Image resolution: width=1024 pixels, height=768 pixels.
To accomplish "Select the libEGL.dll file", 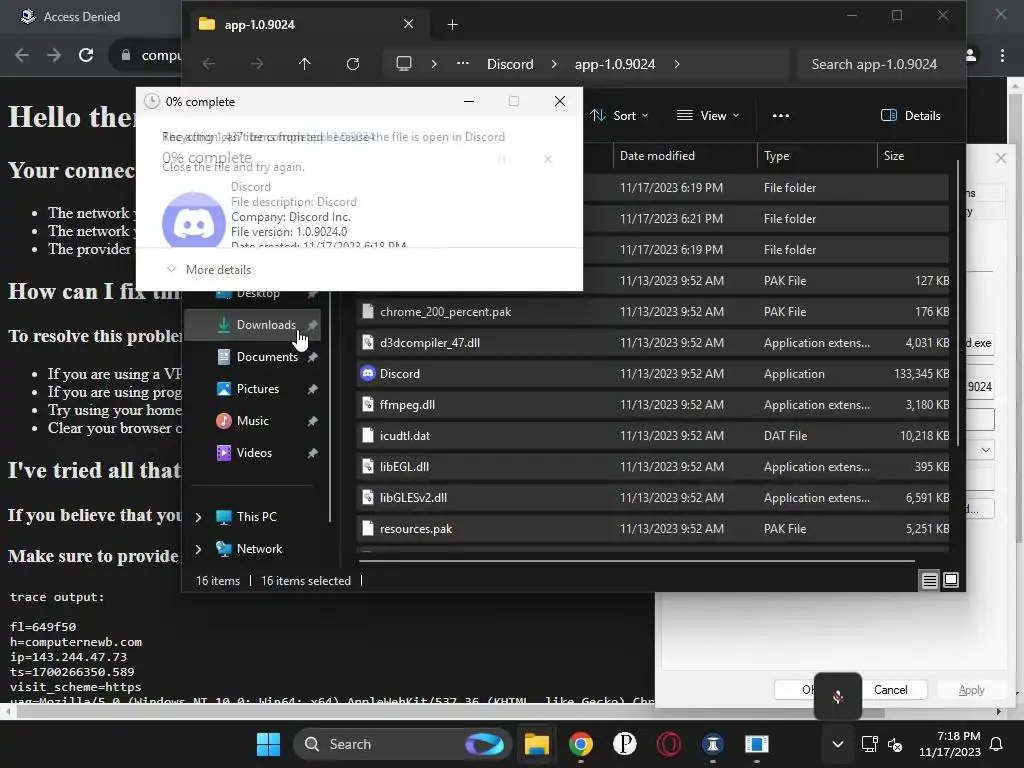I will pos(653,467).
